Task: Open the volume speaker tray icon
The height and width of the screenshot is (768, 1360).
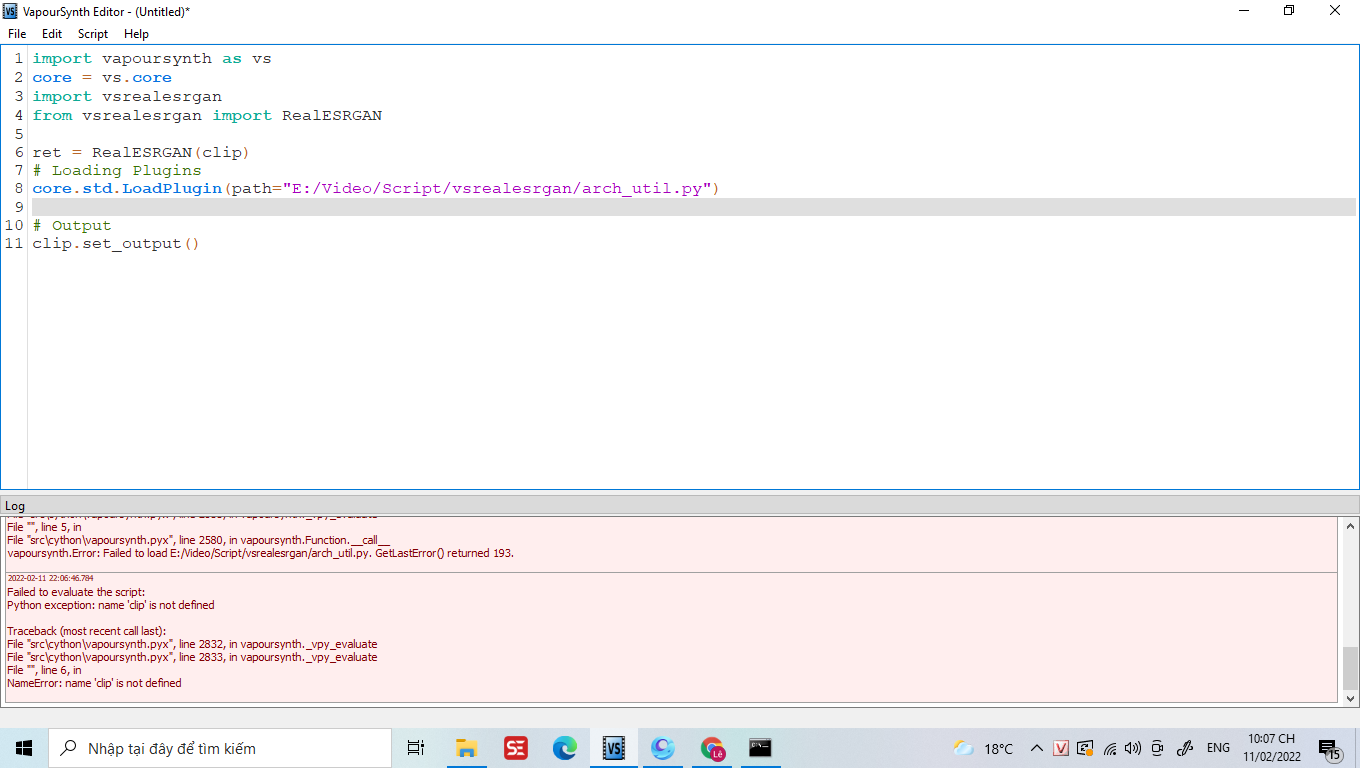Action: 1133,748
